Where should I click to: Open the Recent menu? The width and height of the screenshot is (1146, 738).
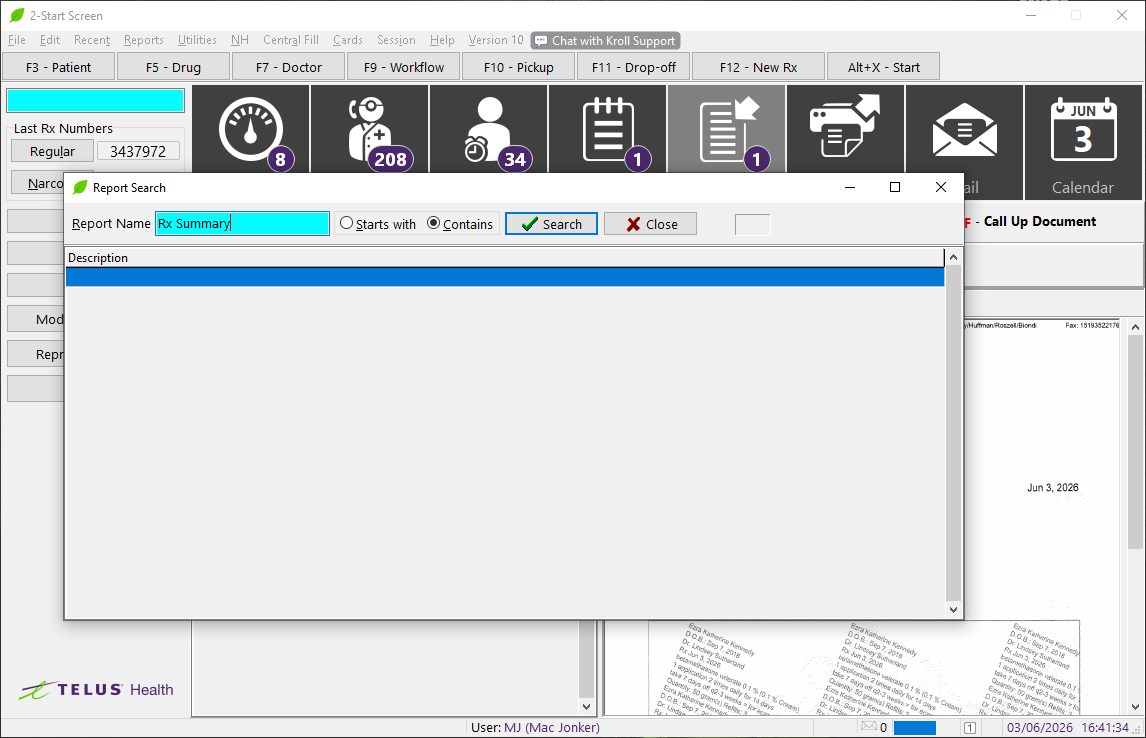[x=92, y=40]
